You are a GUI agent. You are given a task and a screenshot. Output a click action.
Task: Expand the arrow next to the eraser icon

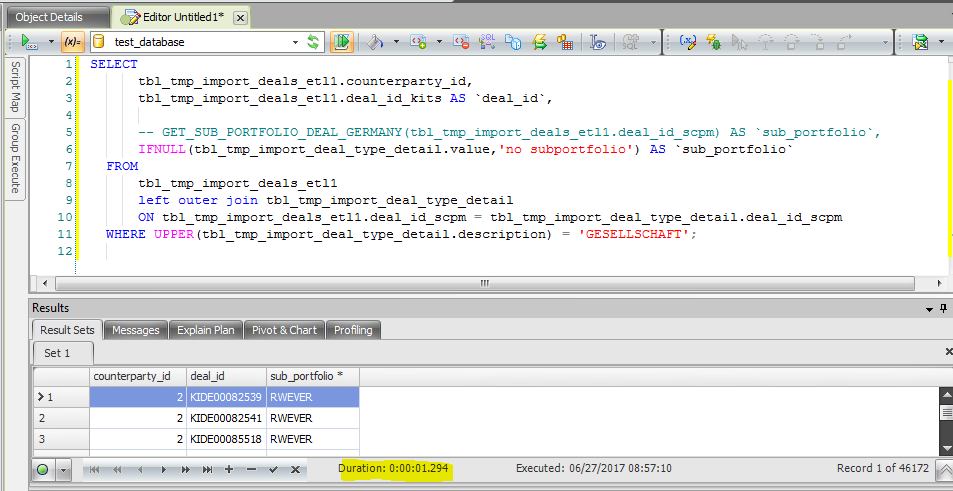[x=395, y=42]
